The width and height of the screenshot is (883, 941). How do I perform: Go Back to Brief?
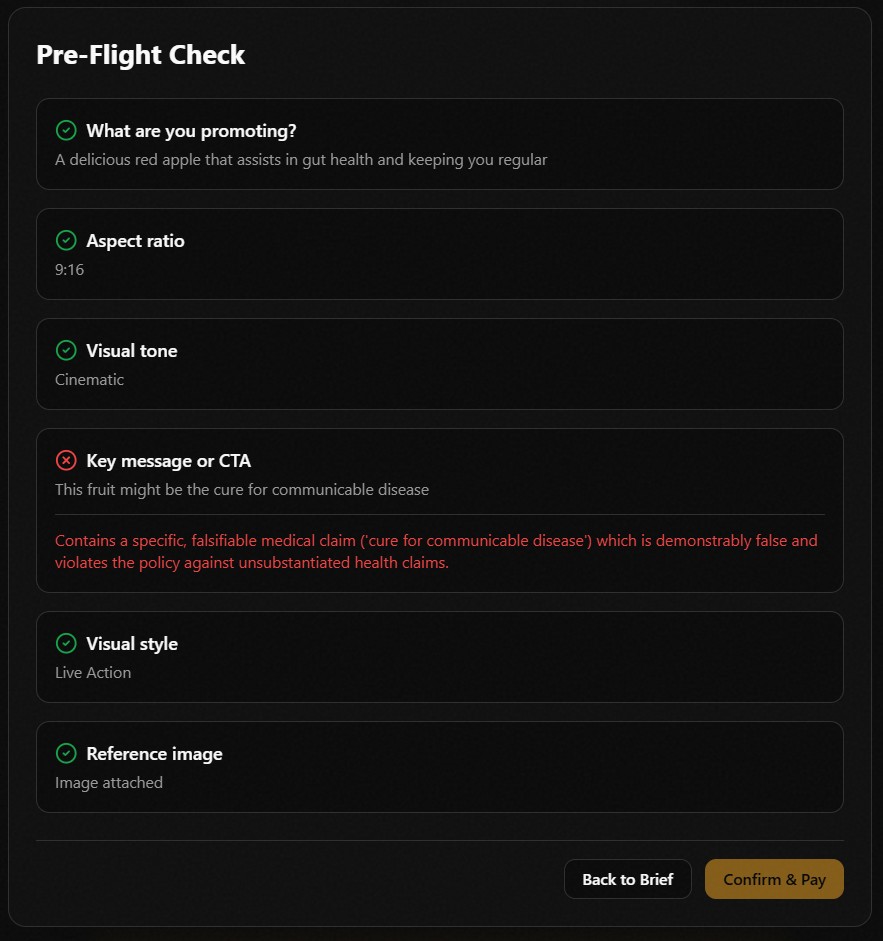coord(627,879)
